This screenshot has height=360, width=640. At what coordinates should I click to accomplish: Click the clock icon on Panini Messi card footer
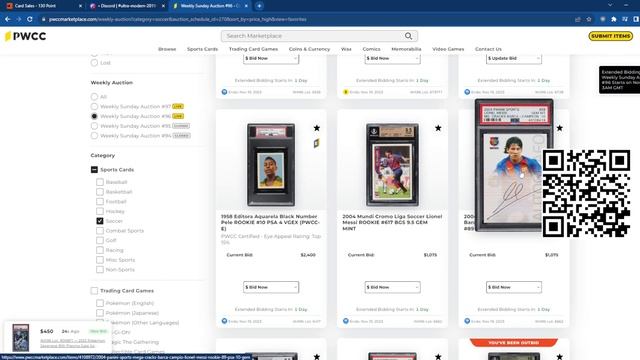tap(467, 321)
